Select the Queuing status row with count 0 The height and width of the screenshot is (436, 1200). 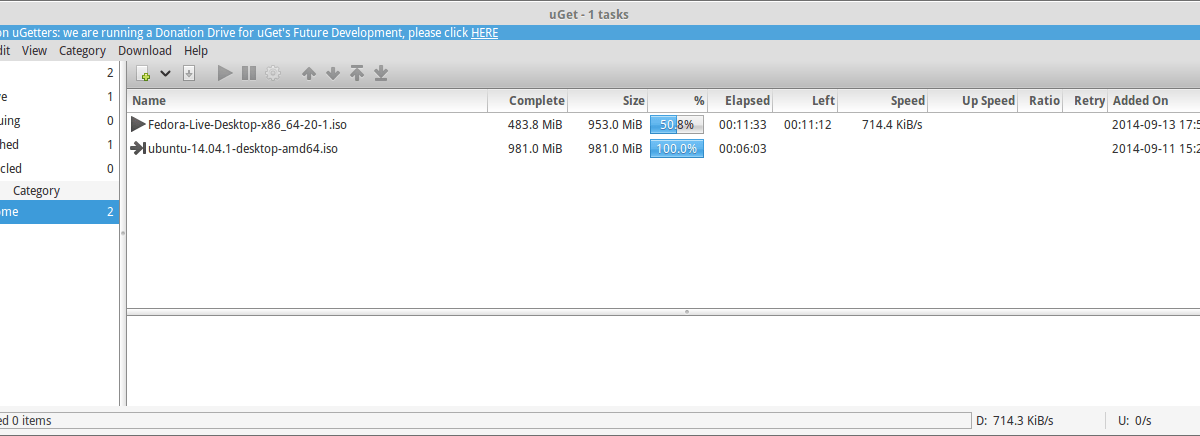click(x=59, y=121)
